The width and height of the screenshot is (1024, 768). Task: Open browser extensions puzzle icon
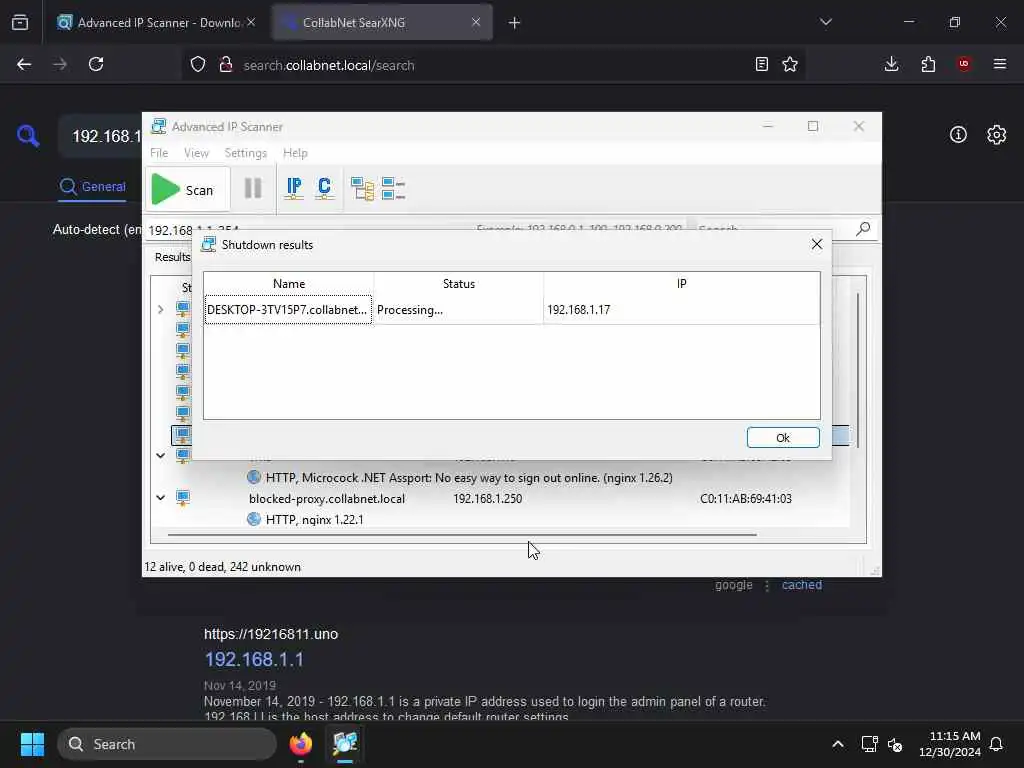[928, 64]
